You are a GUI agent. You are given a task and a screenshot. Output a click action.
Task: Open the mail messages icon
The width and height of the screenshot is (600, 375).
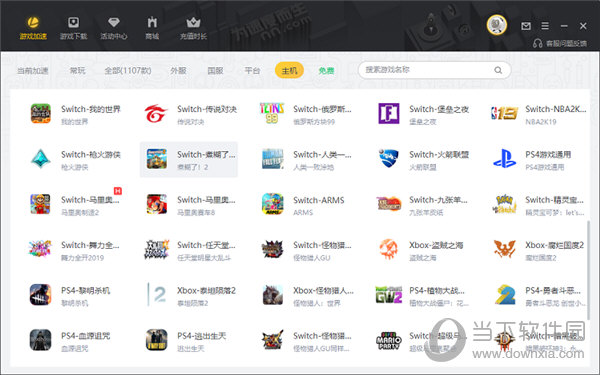pyautogui.click(x=526, y=26)
